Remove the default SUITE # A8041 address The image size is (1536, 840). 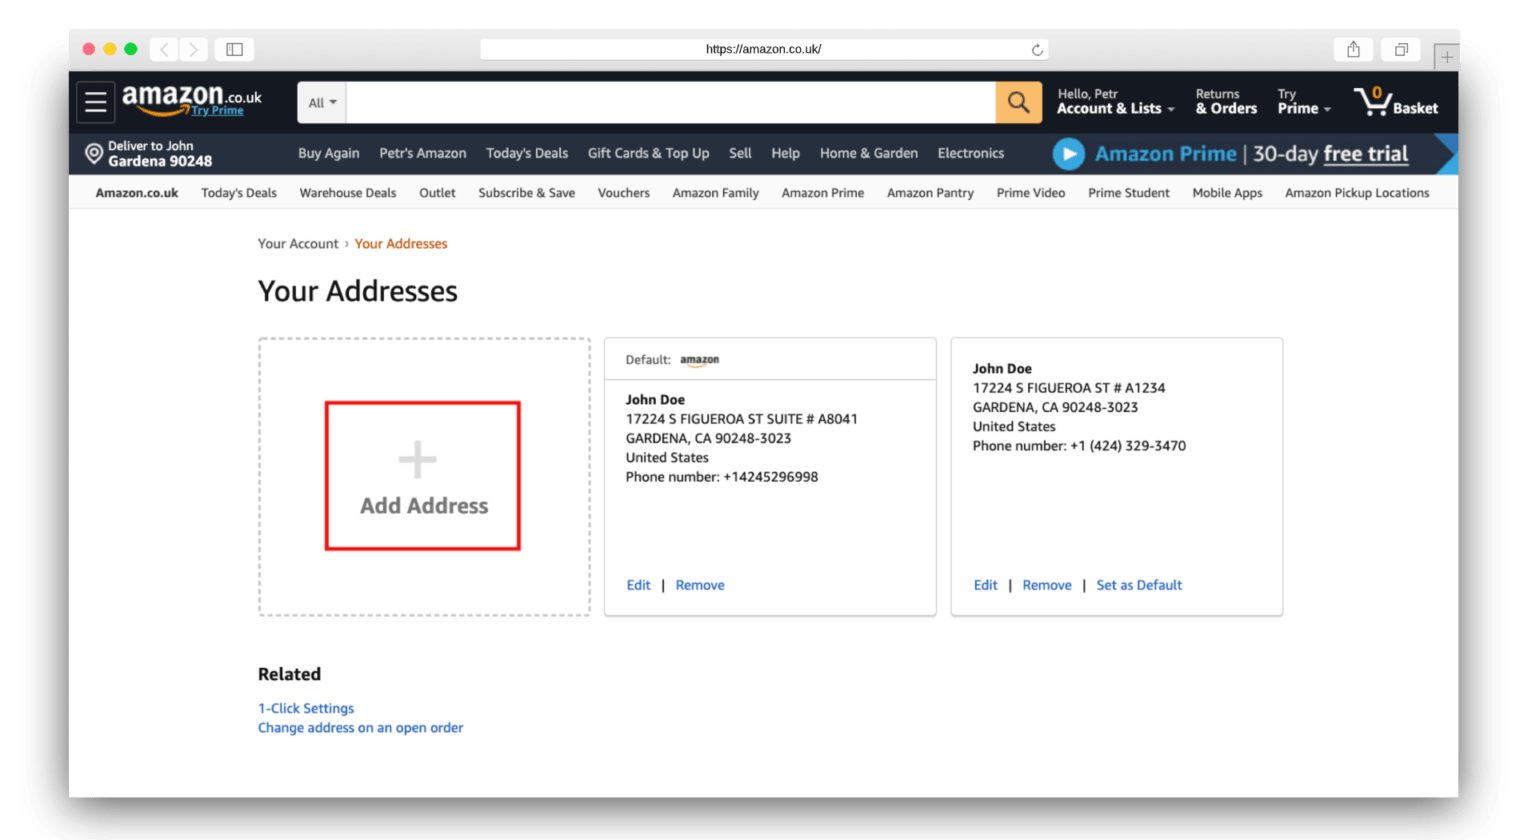[700, 585]
